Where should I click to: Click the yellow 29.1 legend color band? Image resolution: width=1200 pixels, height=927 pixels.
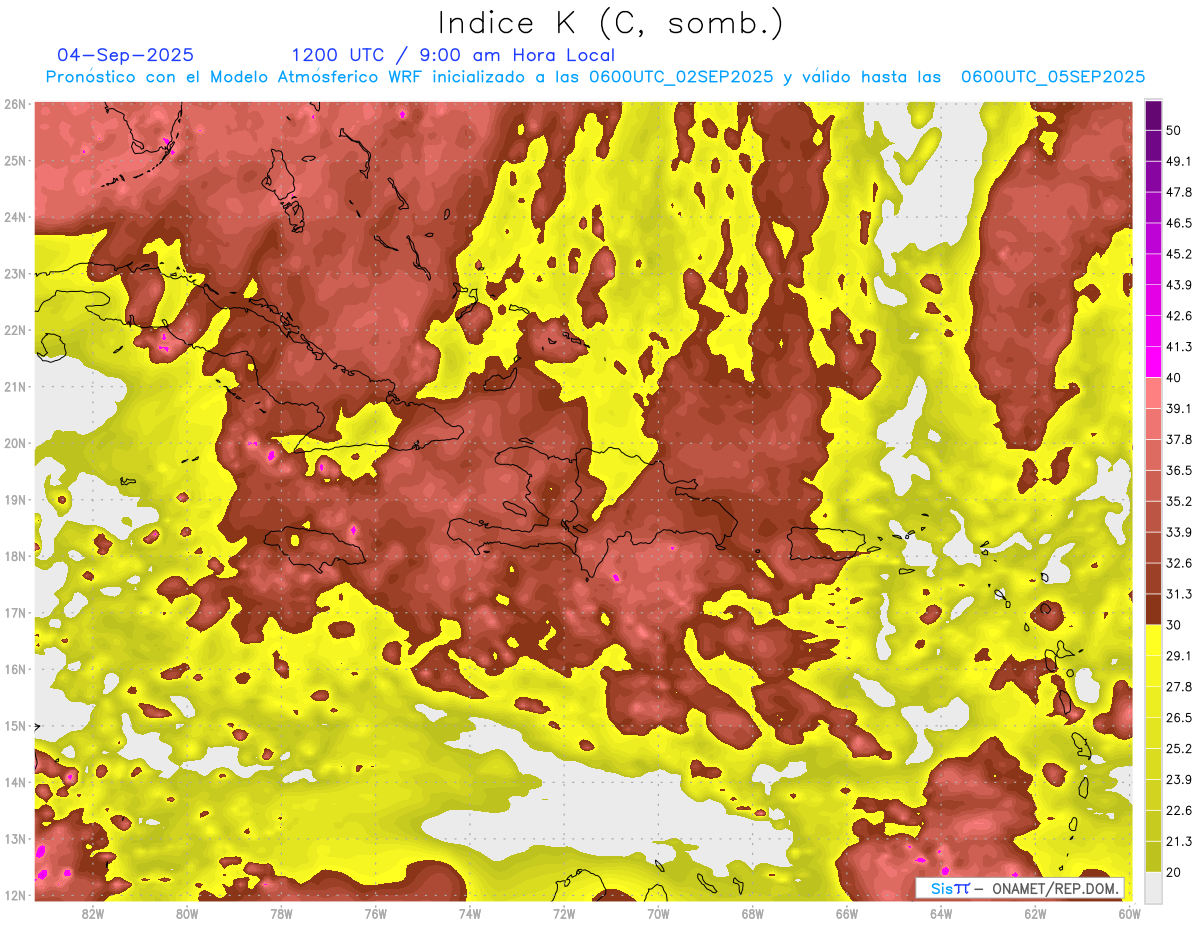click(1153, 641)
